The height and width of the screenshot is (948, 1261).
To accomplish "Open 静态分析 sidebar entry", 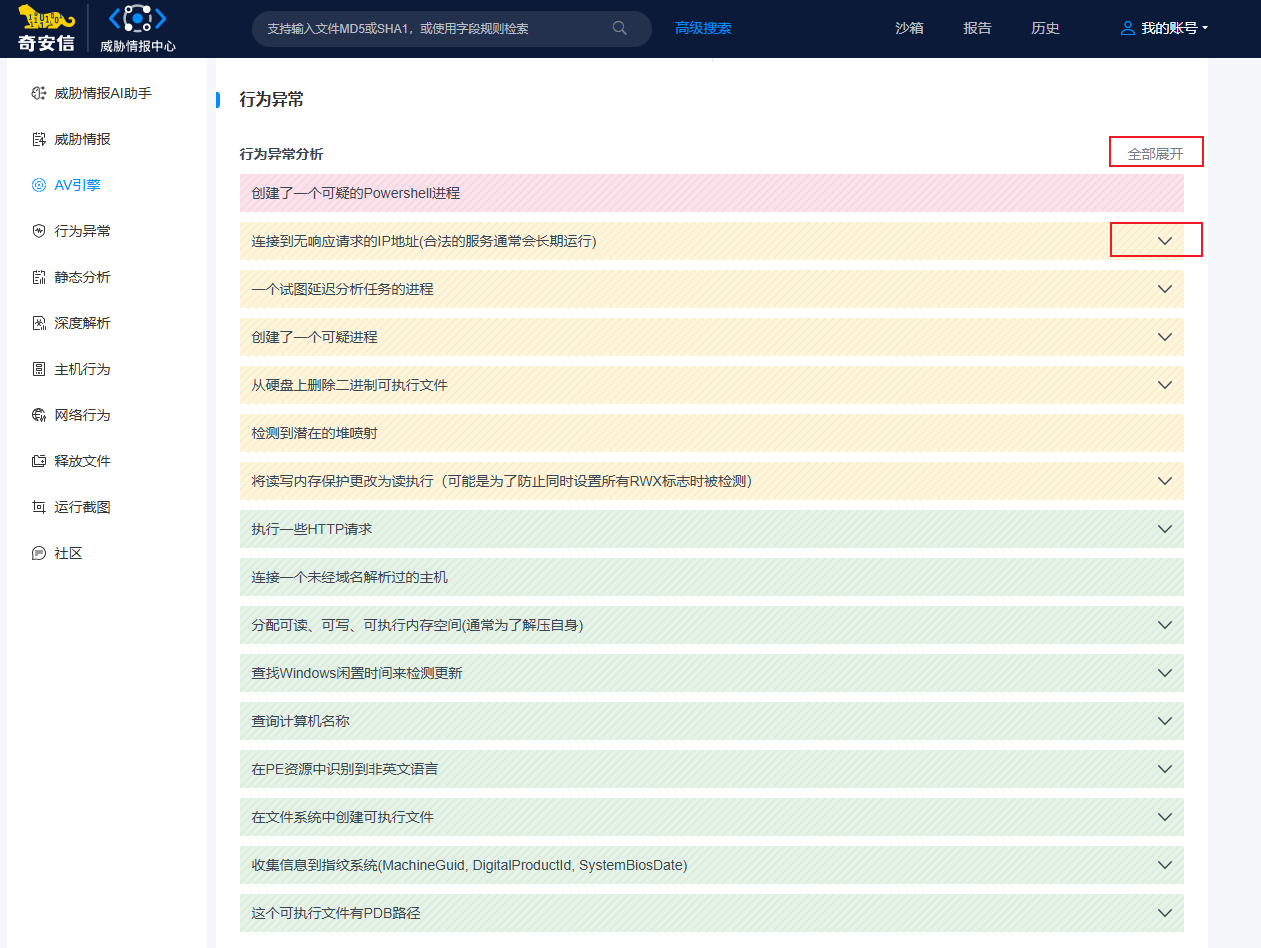I will coord(82,277).
